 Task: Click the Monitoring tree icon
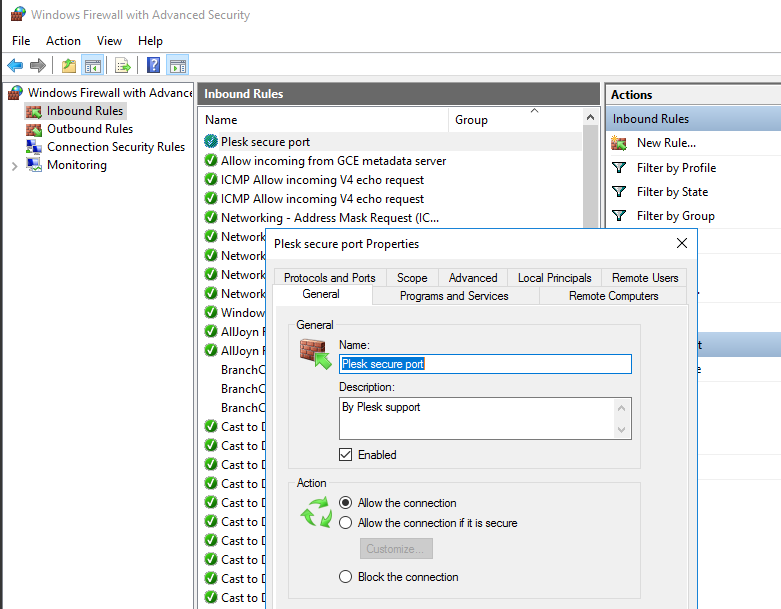pos(34,165)
